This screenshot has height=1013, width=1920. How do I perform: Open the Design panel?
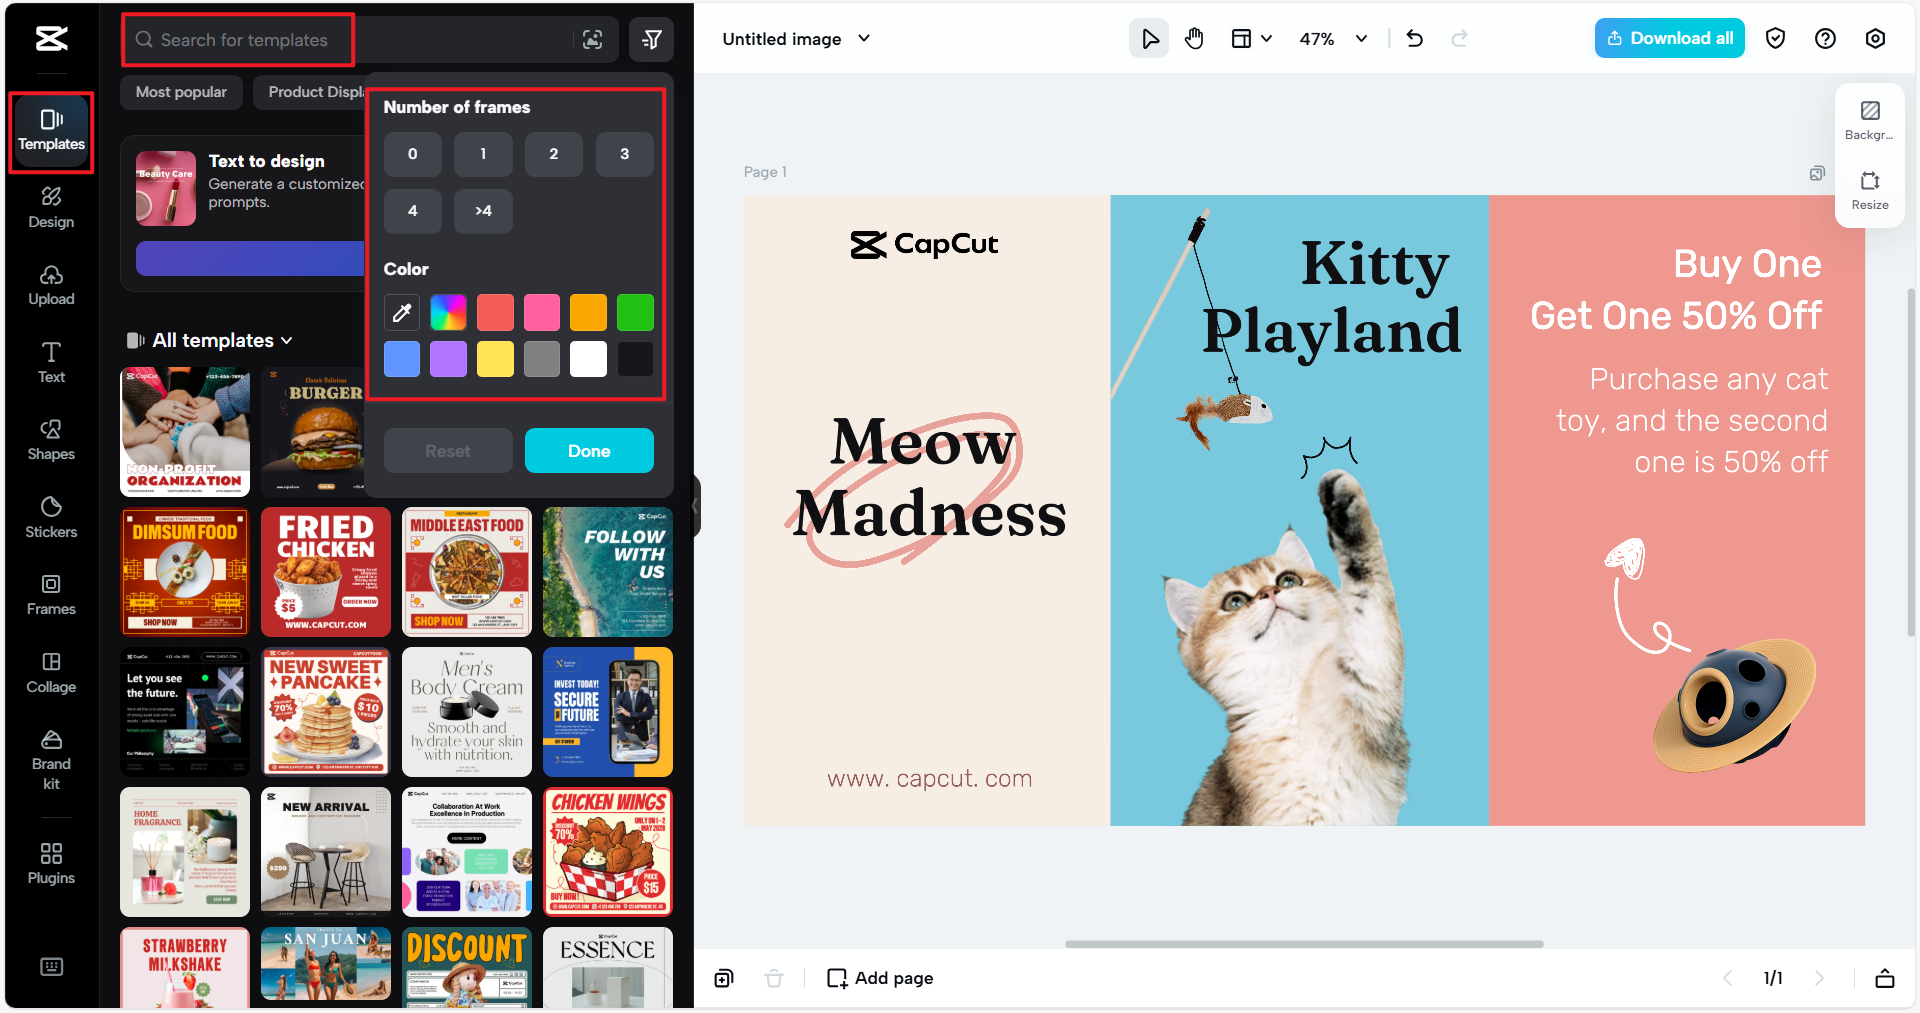(x=51, y=208)
